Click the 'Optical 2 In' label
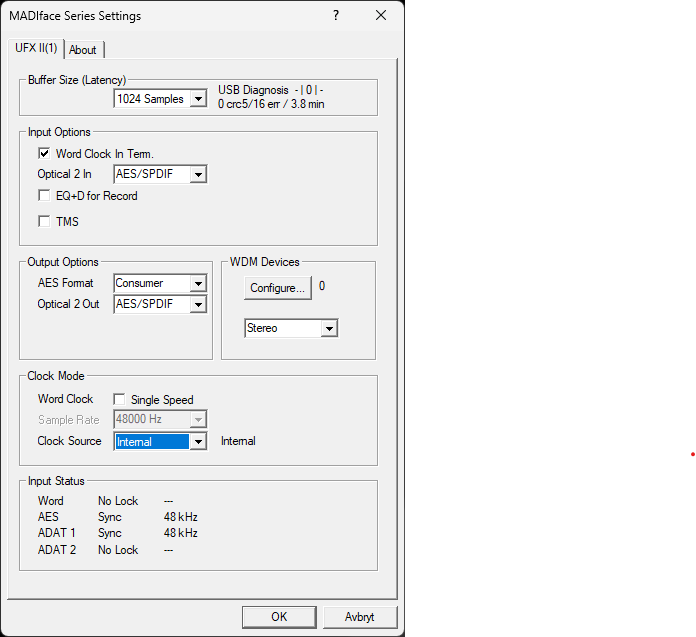The height and width of the screenshot is (637, 696). (x=64, y=174)
